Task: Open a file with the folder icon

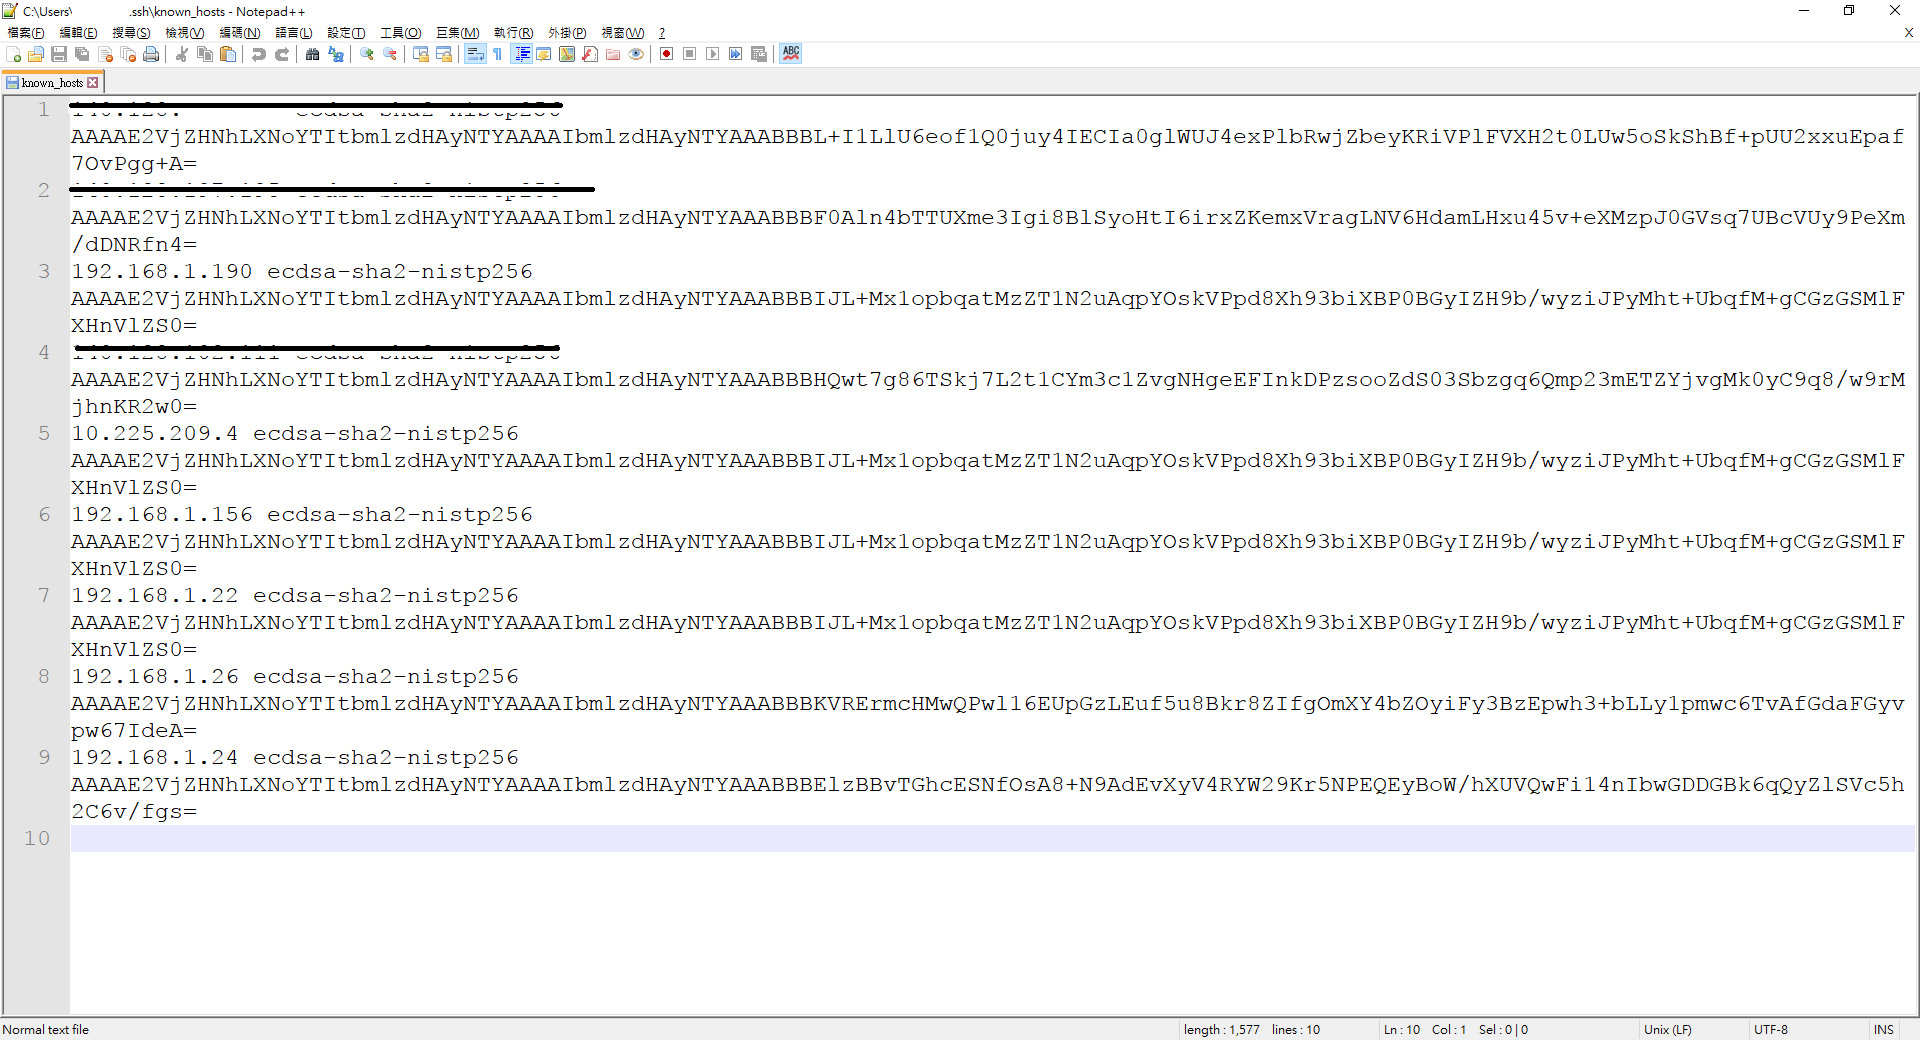Action: 35,54
